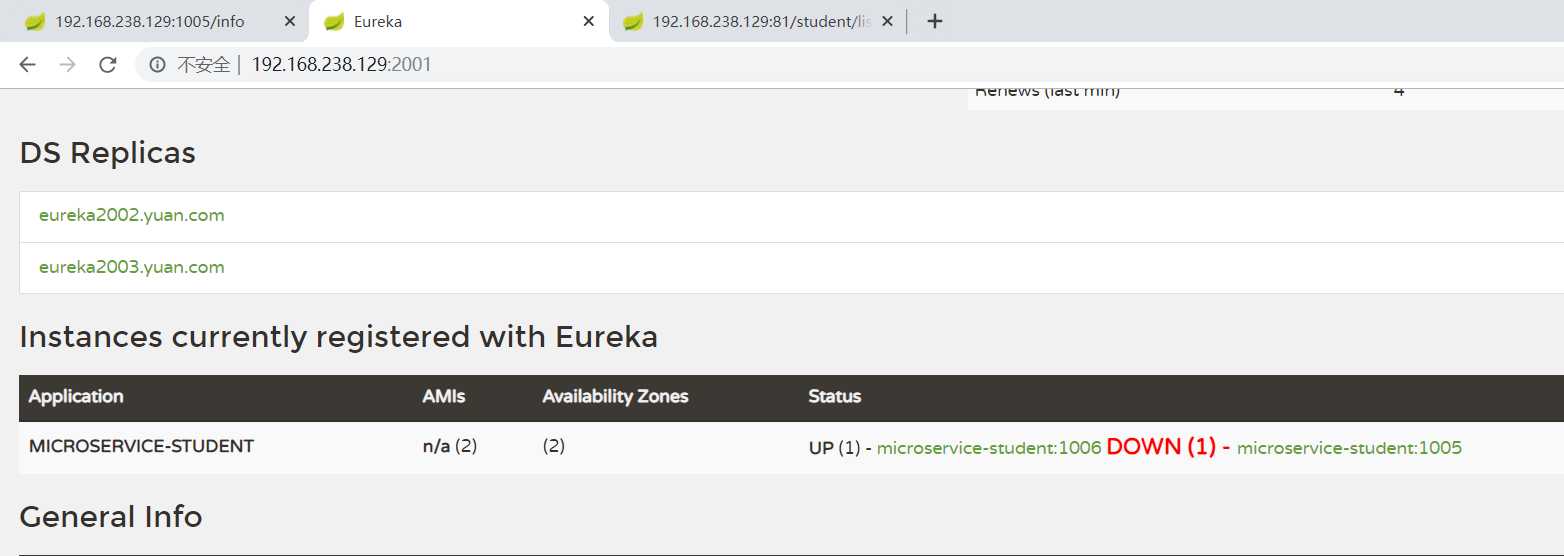Go forward with the browser forward arrow
1564x556 pixels.
pos(67,65)
